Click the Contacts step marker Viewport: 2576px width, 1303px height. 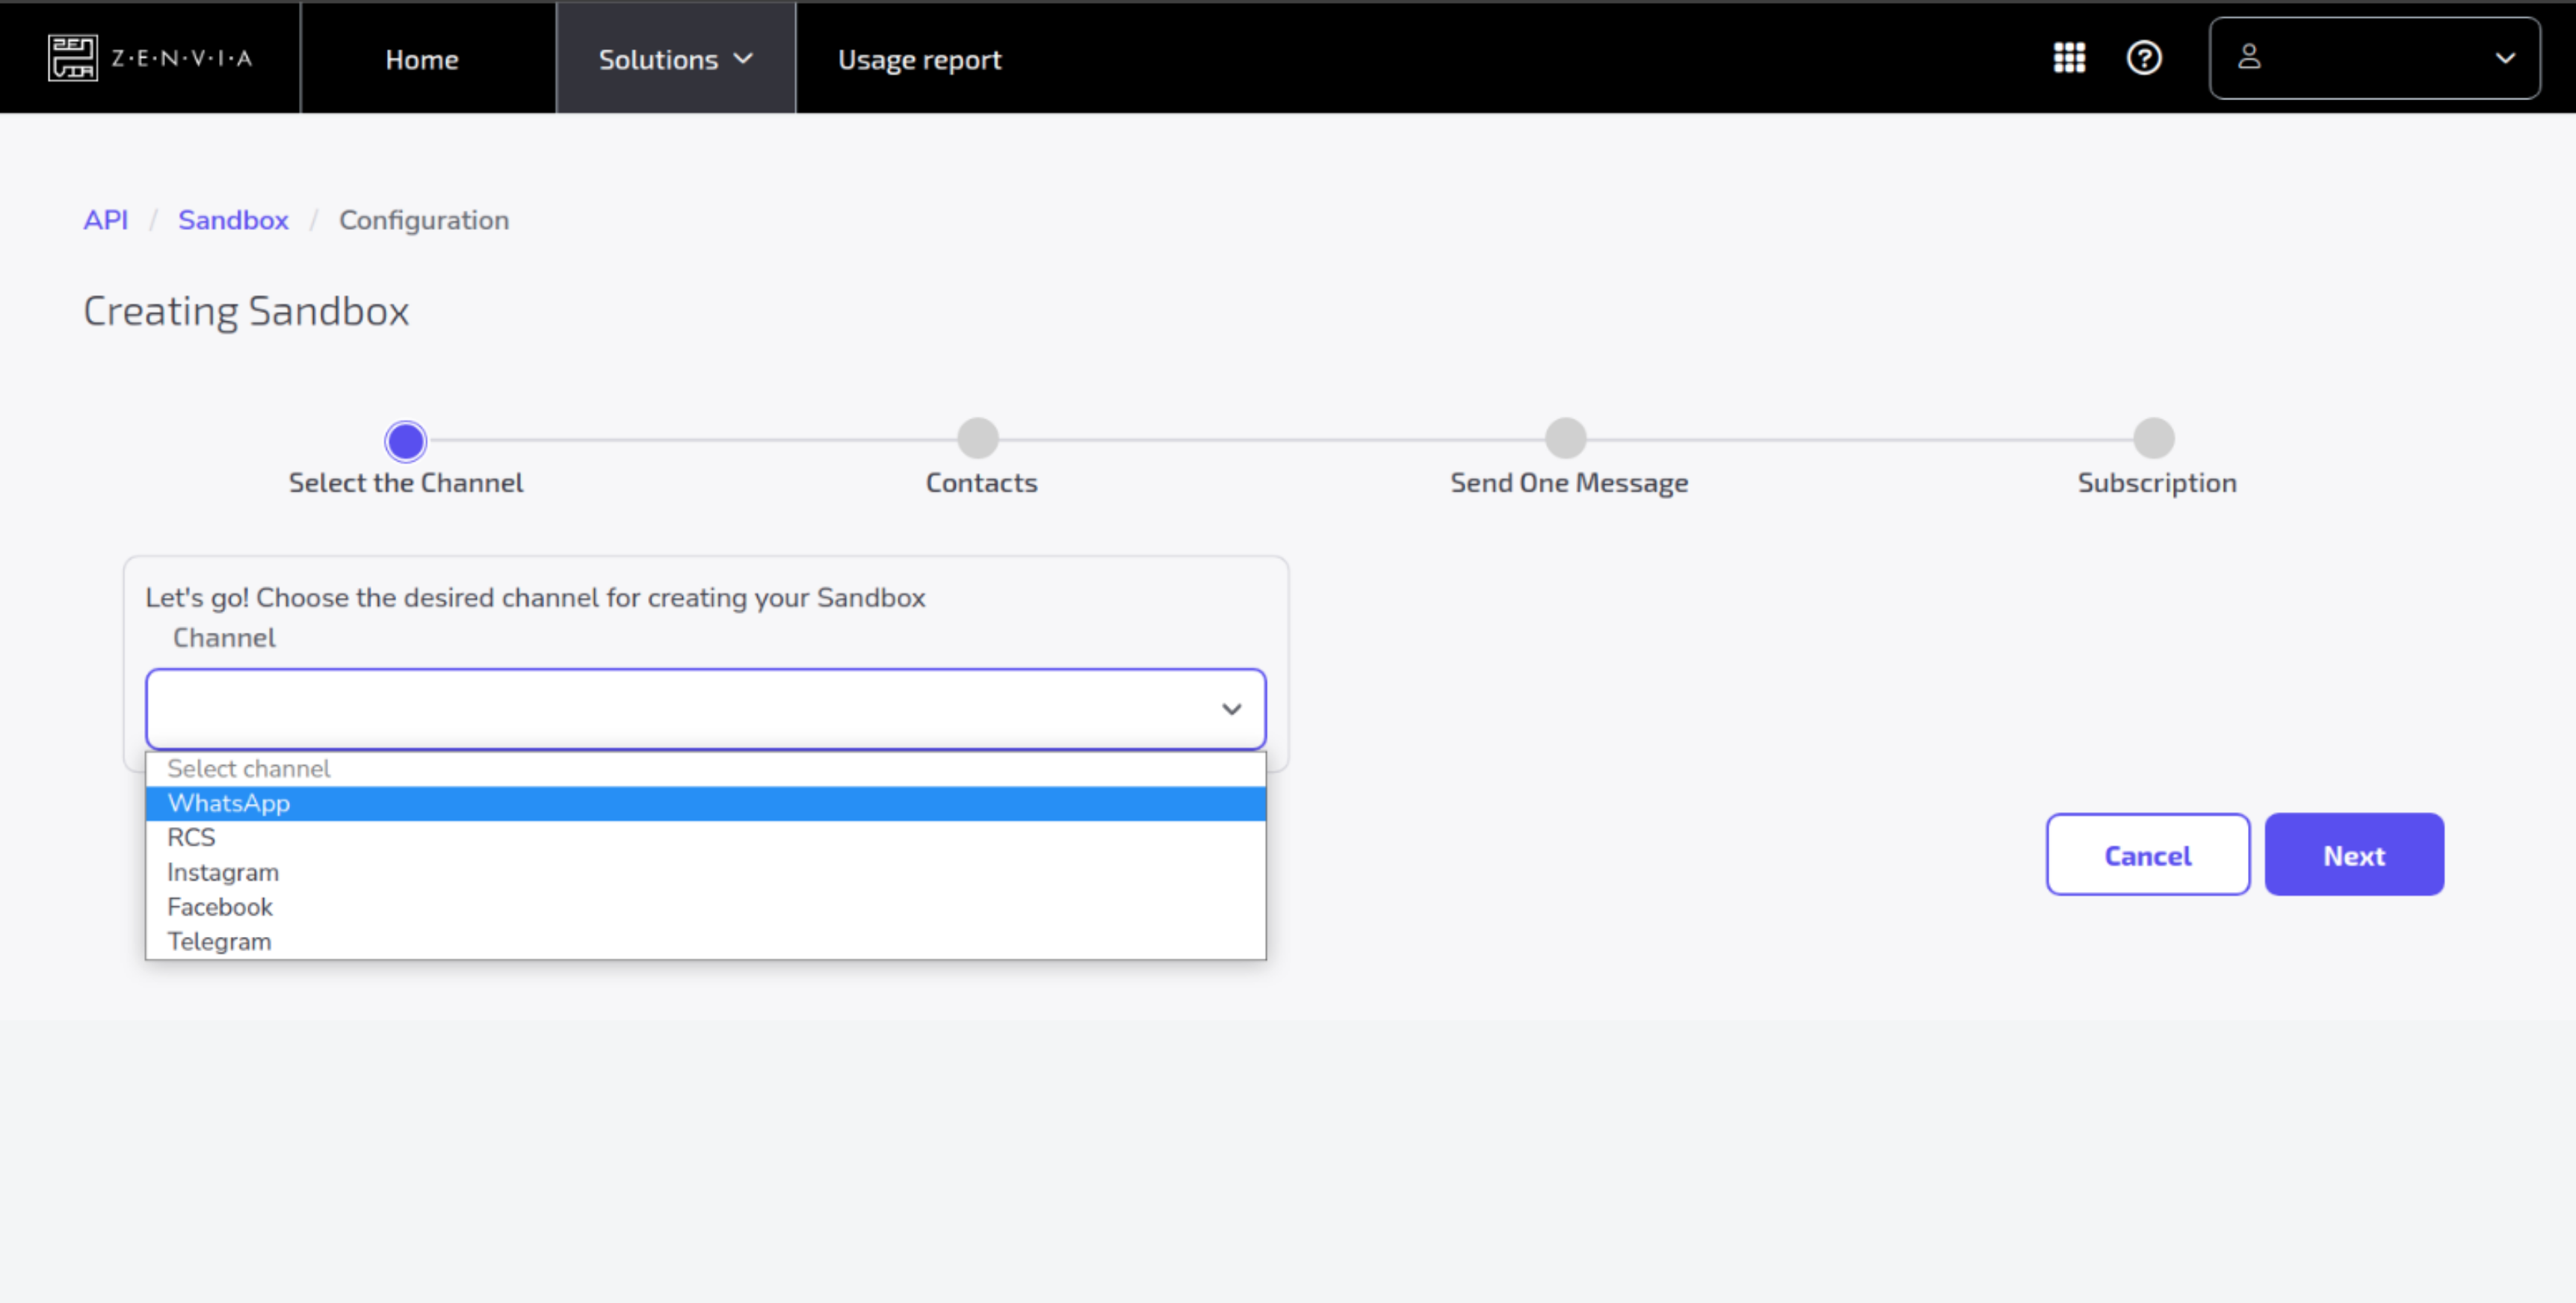tap(977, 438)
